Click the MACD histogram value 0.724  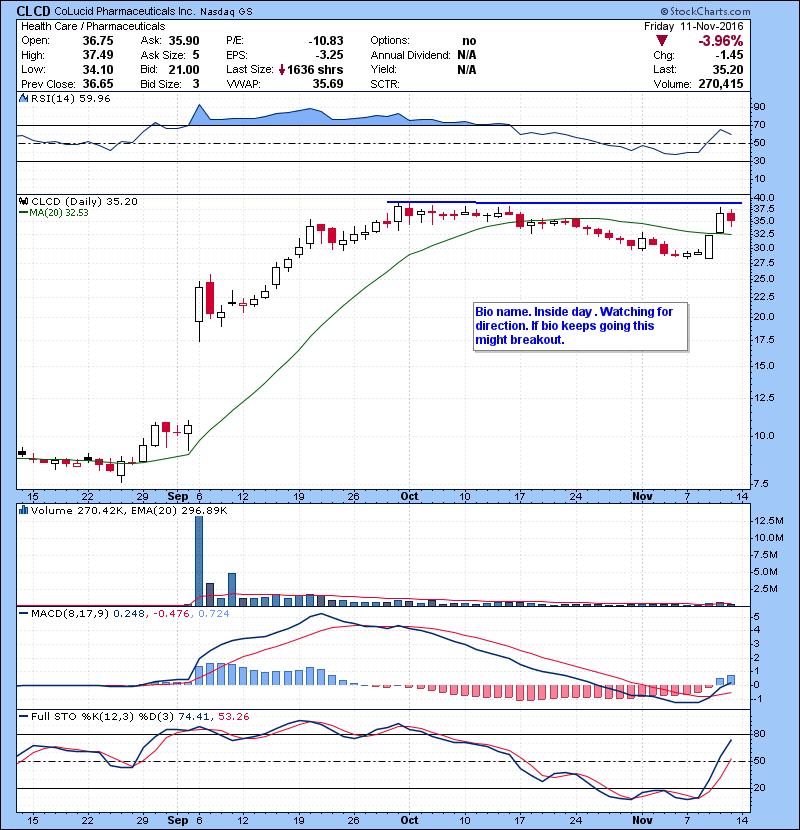tap(214, 614)
